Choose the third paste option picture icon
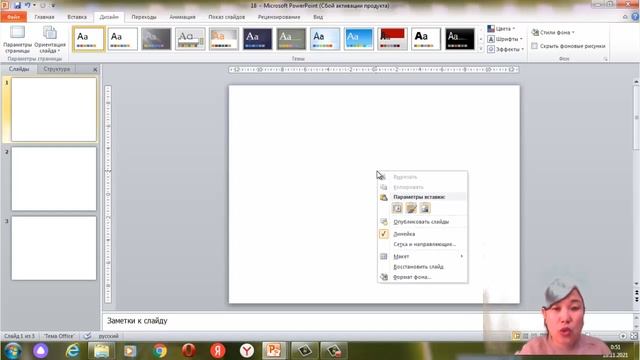Image resolution: width=640 pixels, height=360 pixels. point(425,208)
